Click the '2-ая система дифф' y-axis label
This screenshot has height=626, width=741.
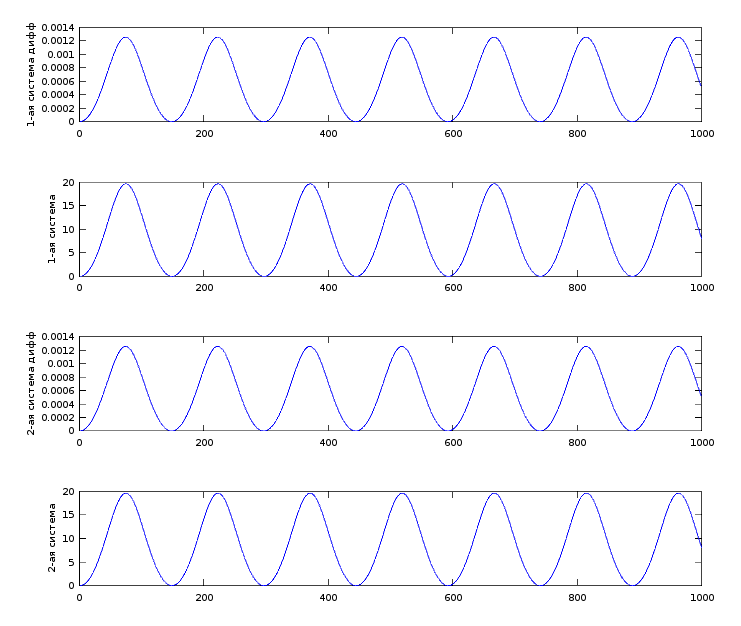click(31, 383)
